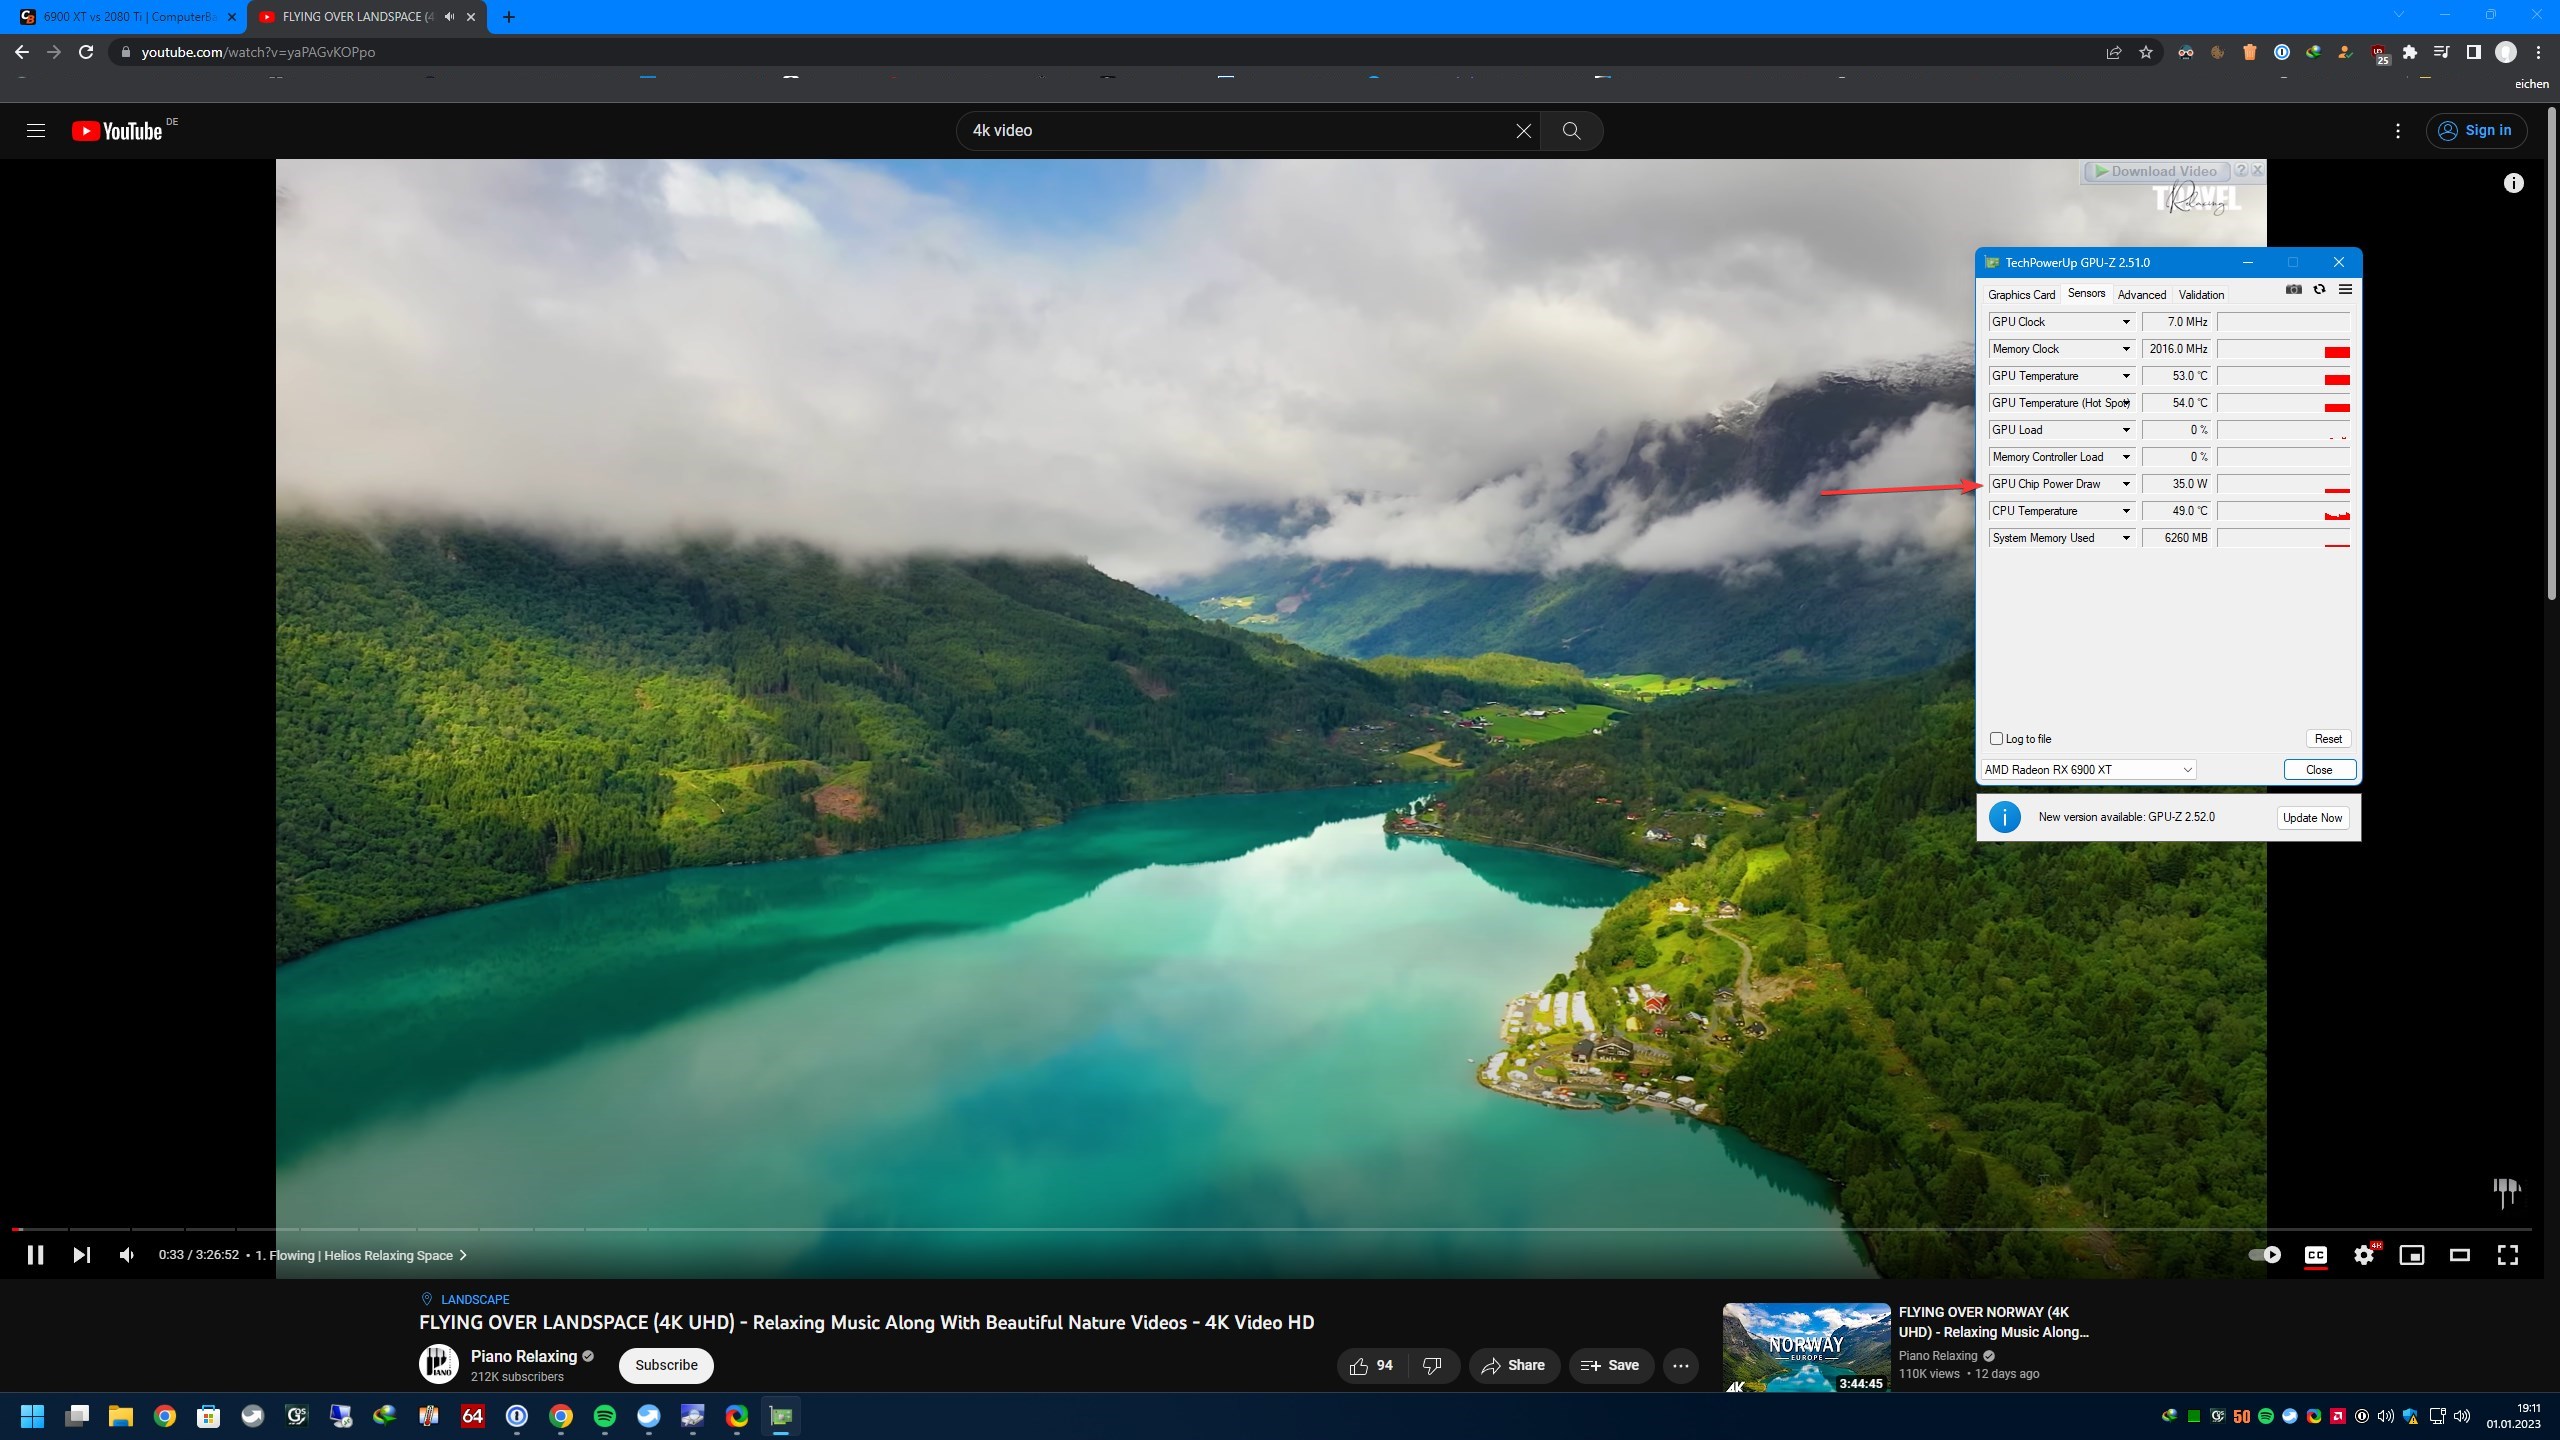Screen dimensions: 2560x1440
Task: Click the GPU-Z screenshot camera icon
Action: 2293,290
